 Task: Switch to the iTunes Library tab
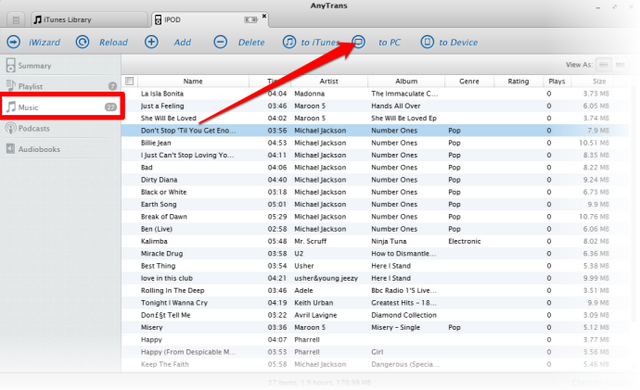pyautogui.click(x=89, y=20)
